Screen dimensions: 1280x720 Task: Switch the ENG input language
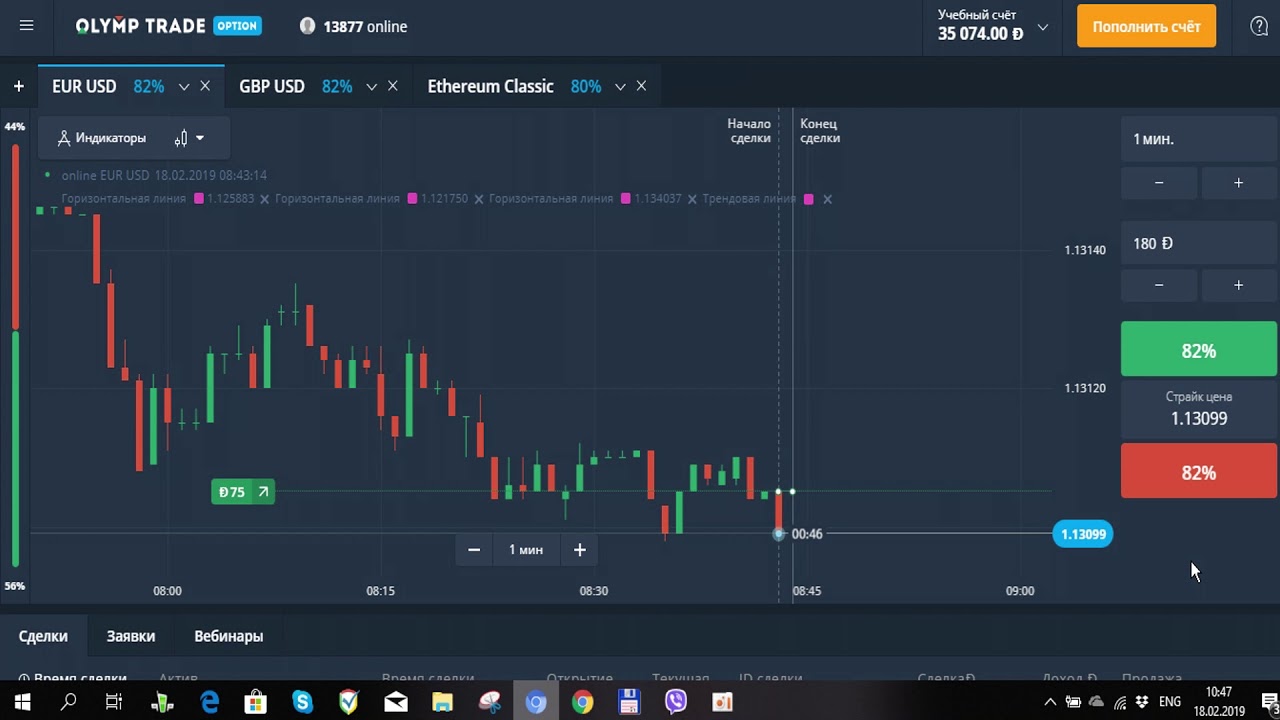tap(1169, 702)
